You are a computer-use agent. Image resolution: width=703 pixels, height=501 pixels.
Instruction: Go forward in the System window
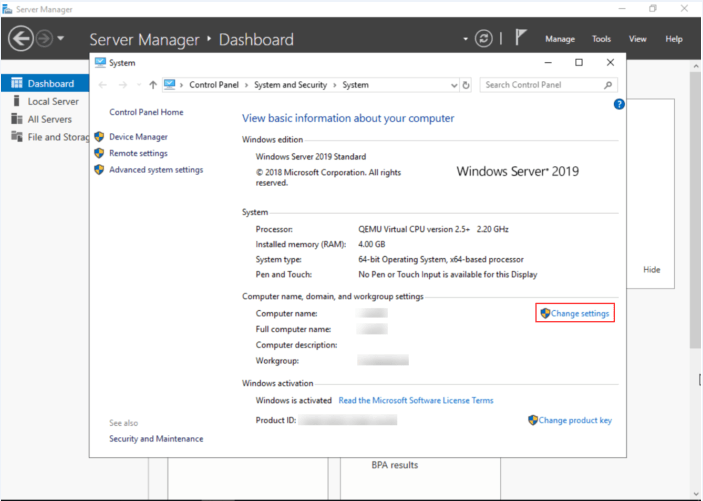(123, 85)
